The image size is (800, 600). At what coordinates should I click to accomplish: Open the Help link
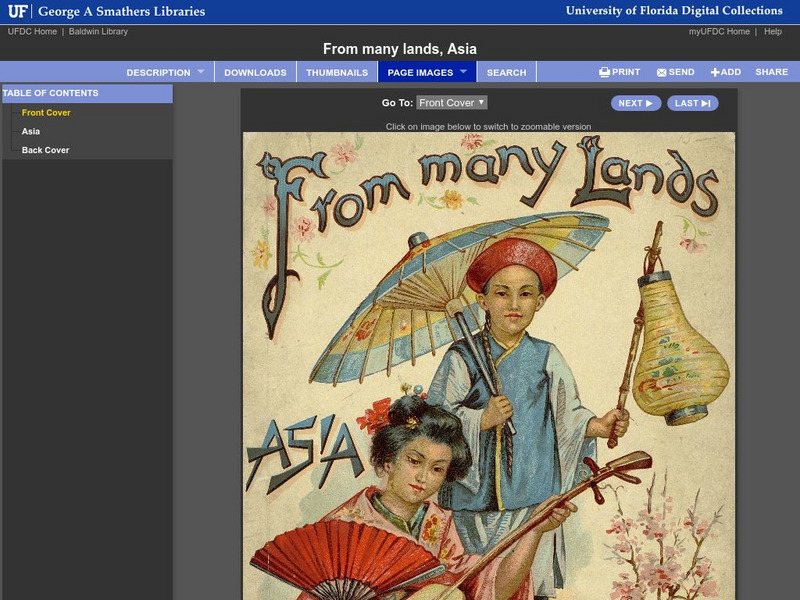pyautogui.click(x=772, y=32)
